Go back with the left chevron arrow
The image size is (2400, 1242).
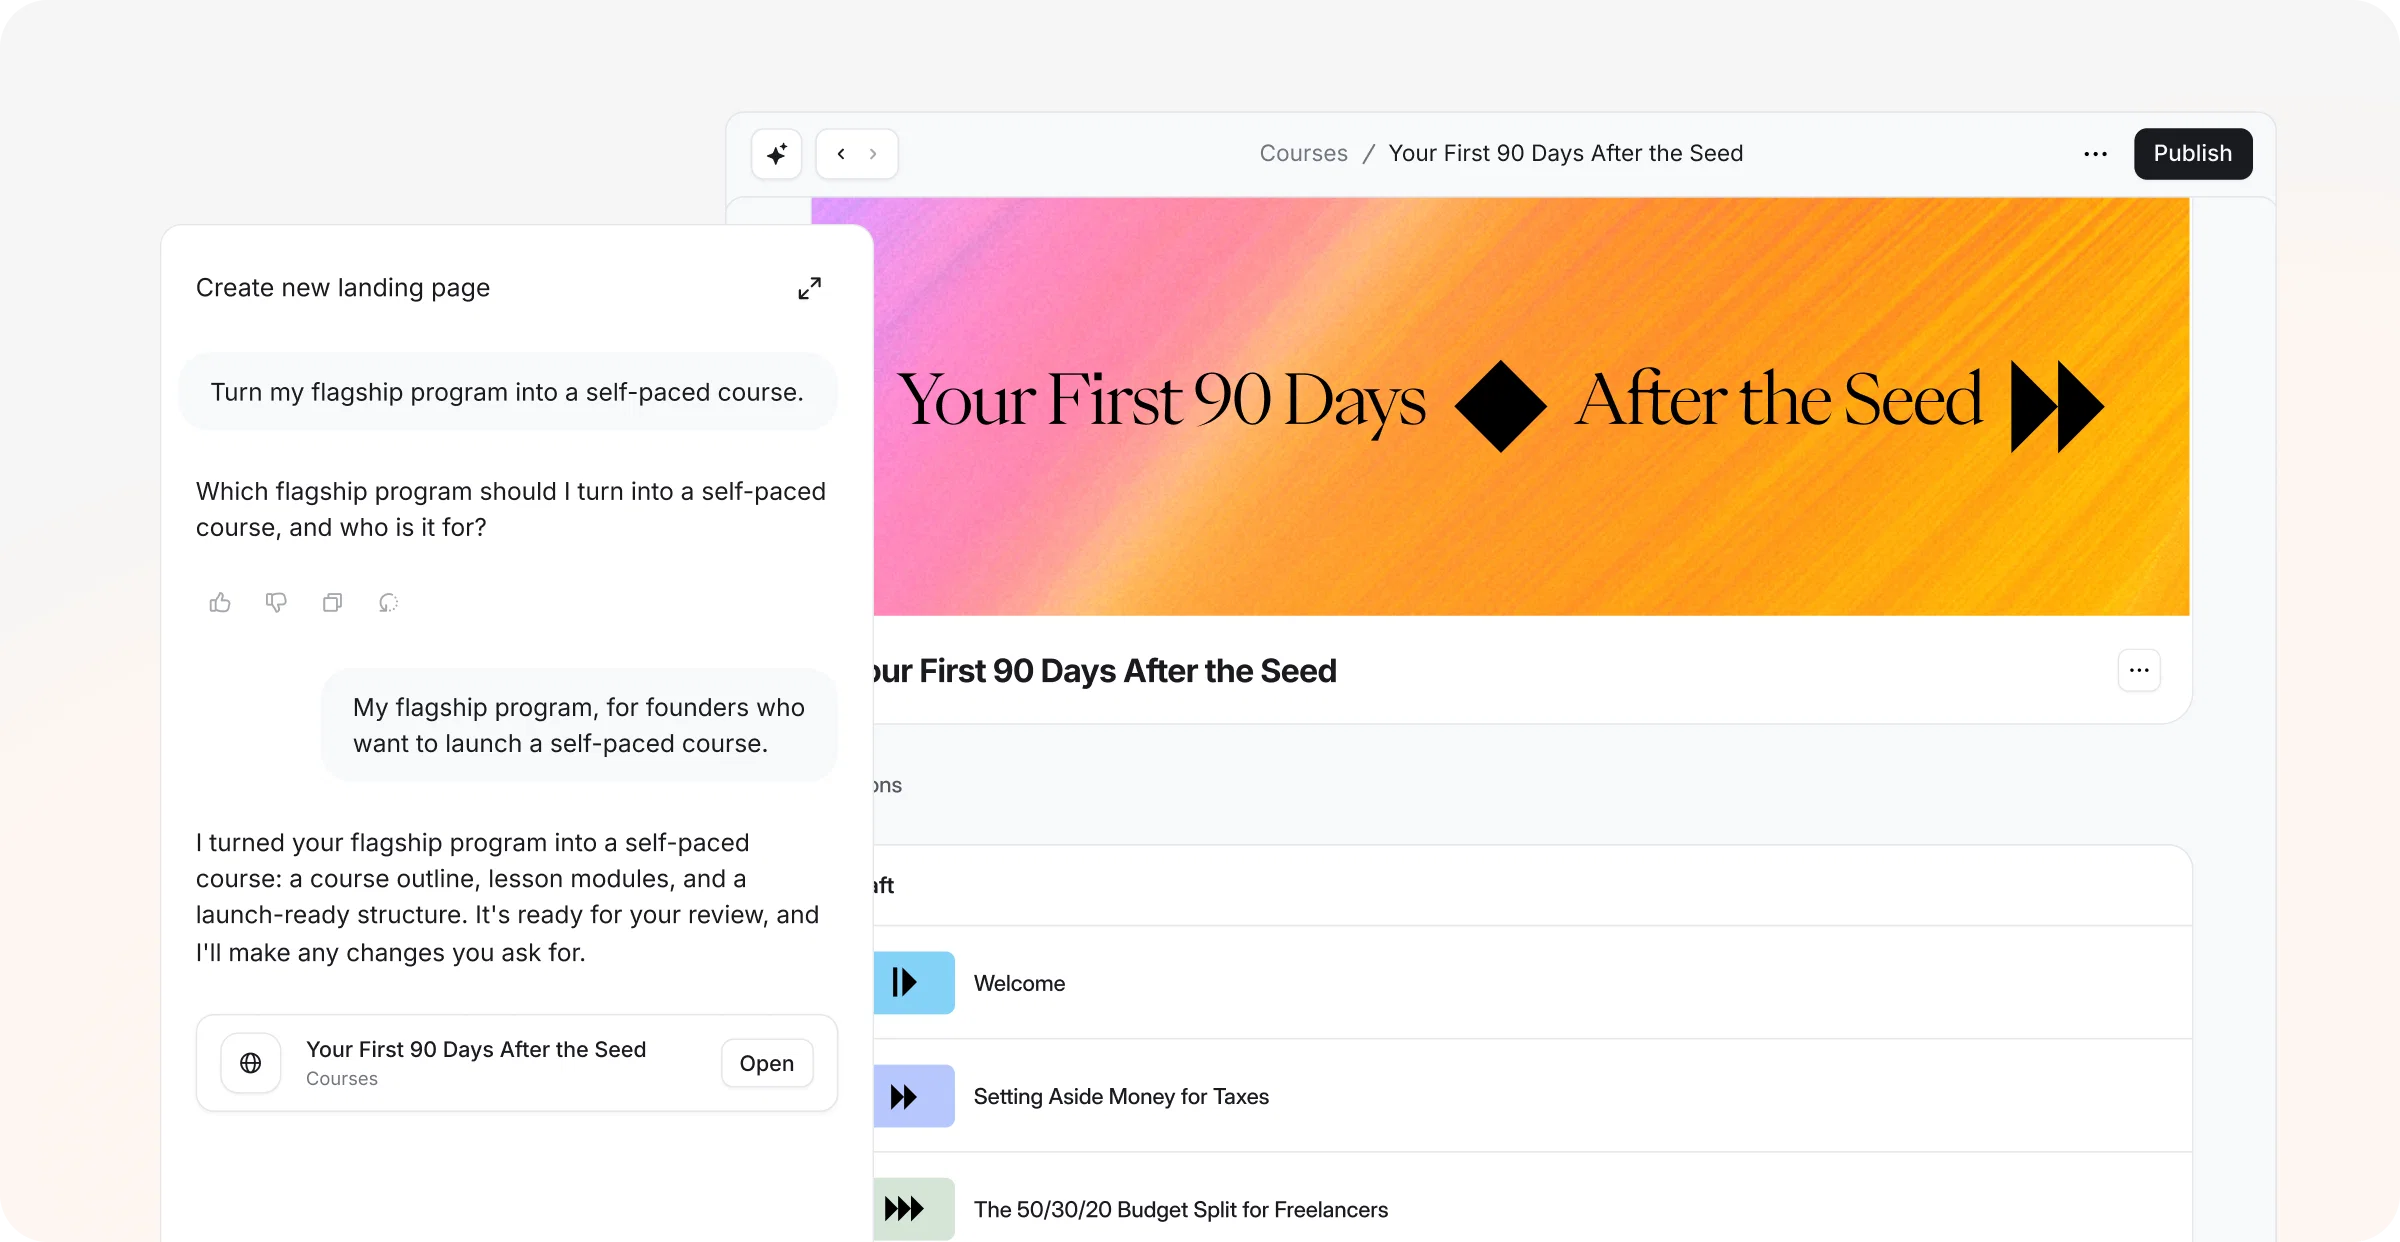(x=841, y=154)
